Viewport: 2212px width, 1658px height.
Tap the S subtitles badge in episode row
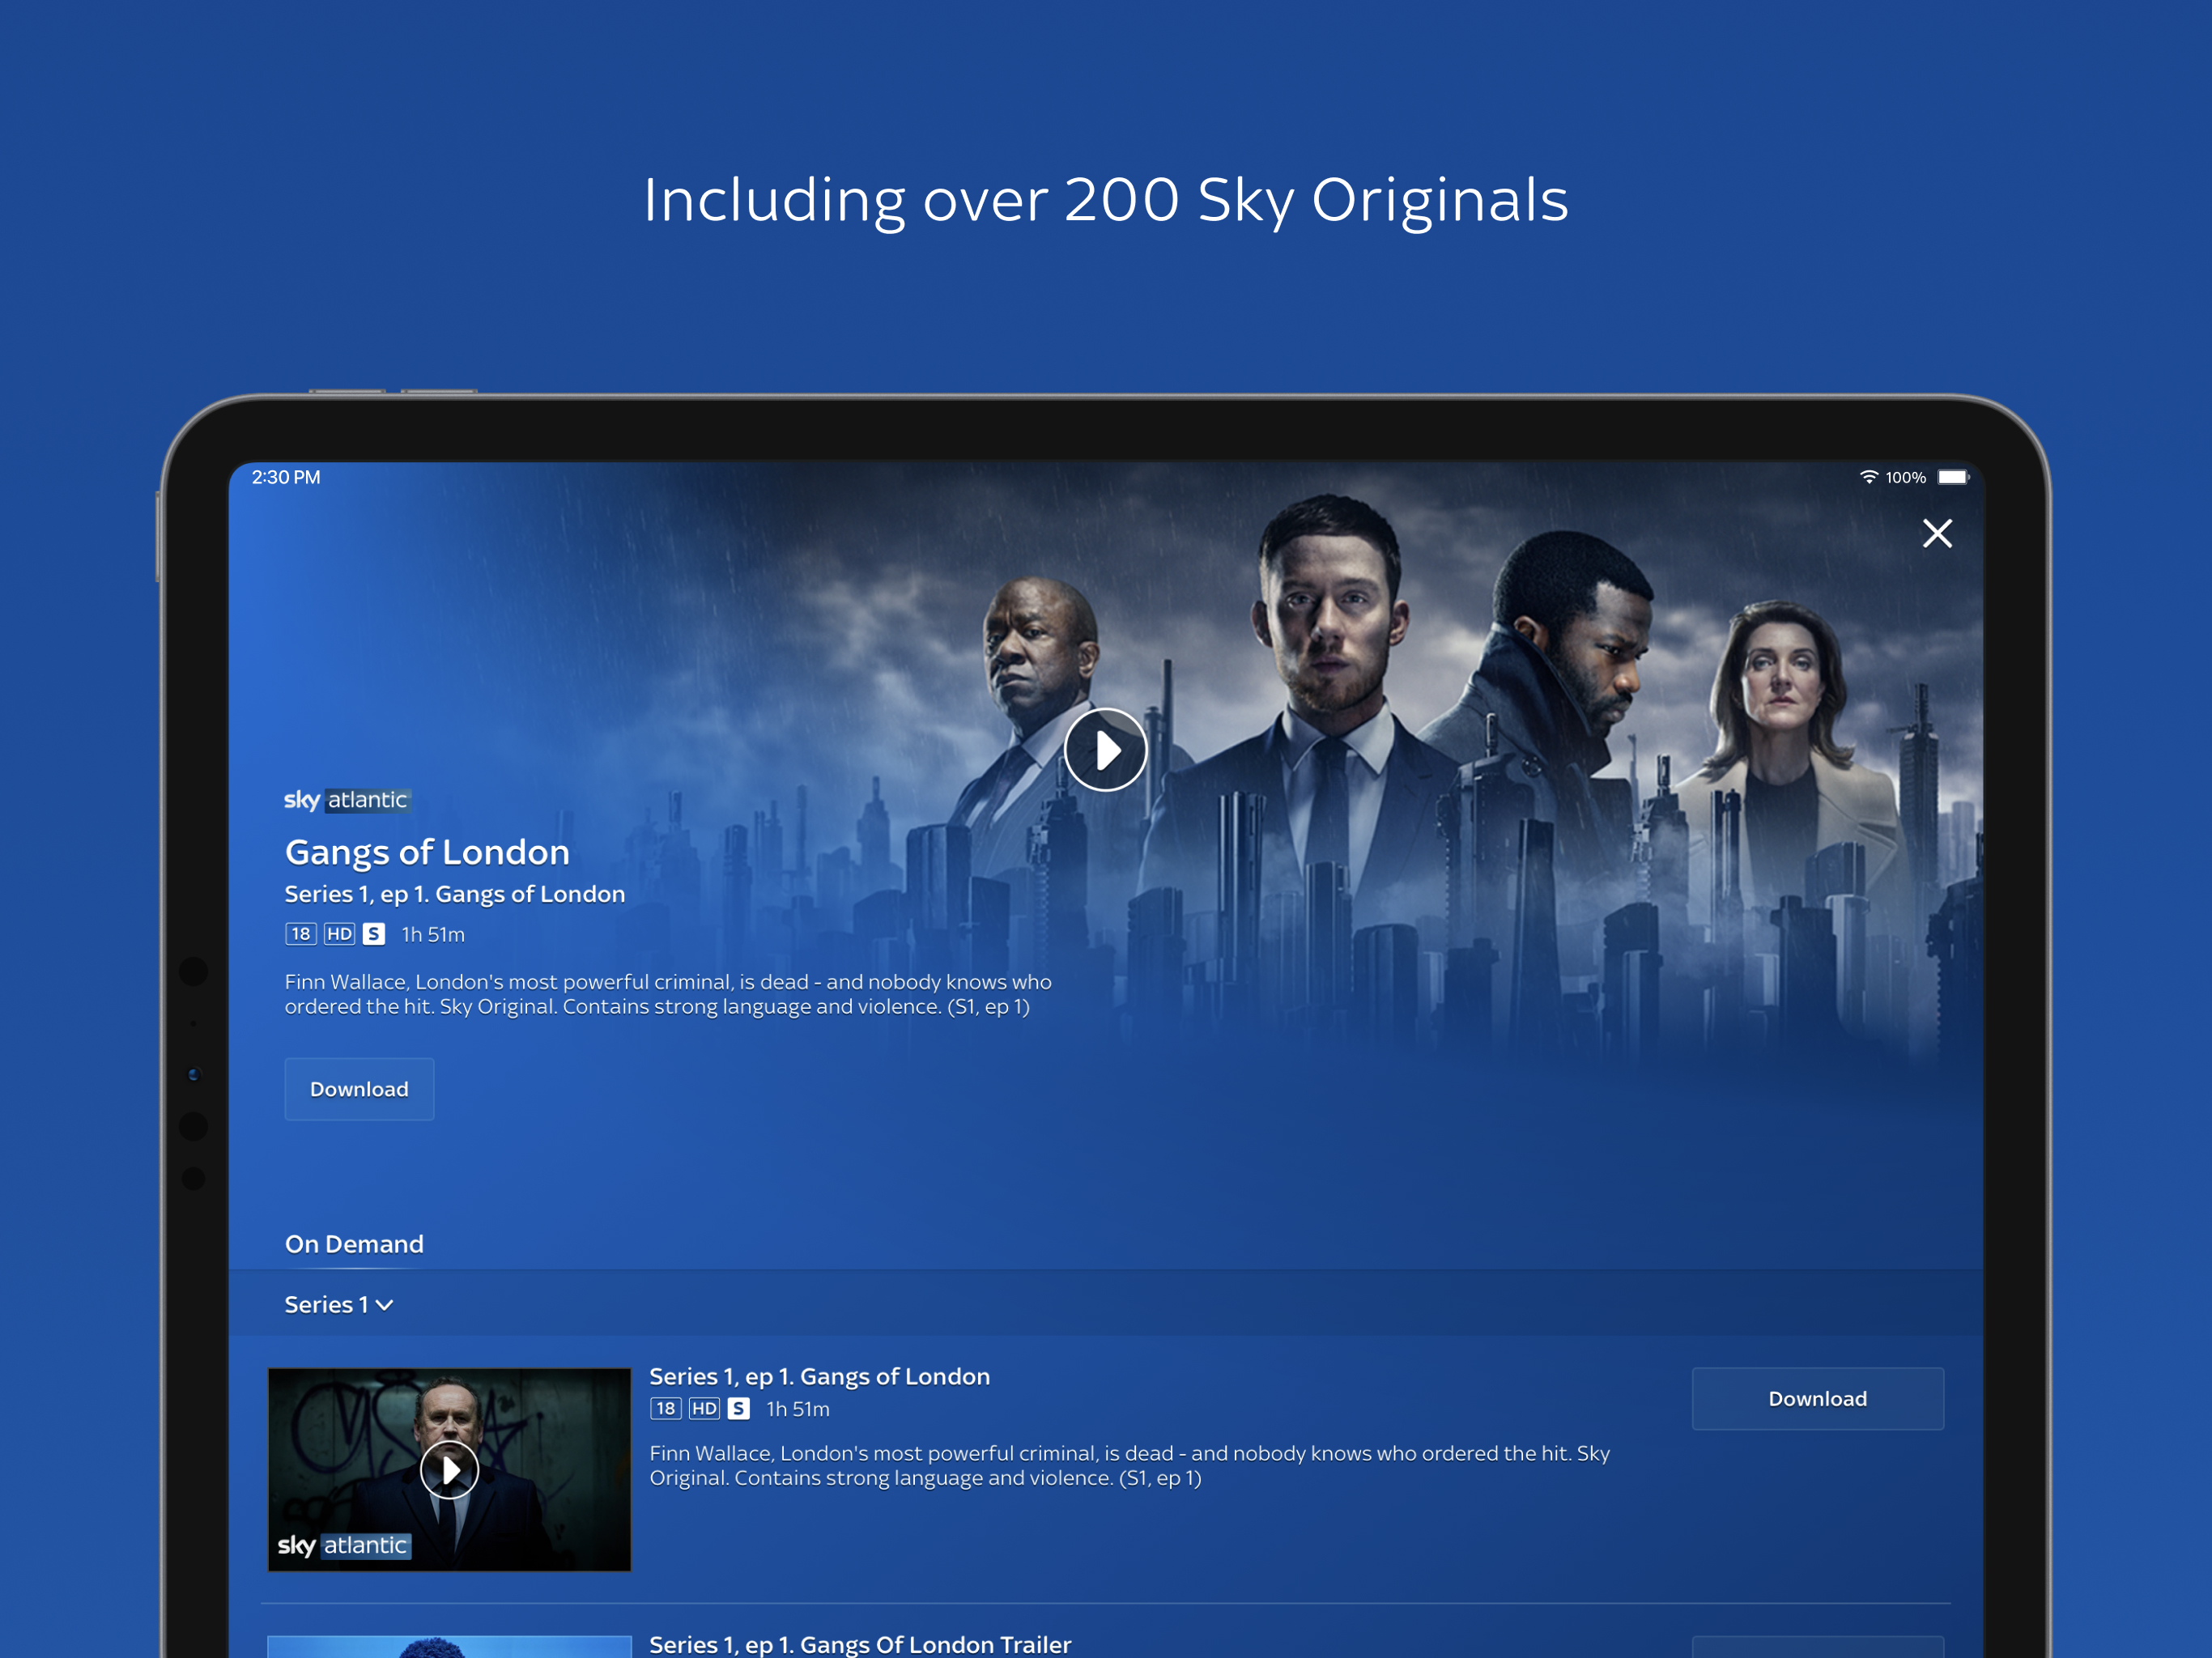click(x=739, y=1409)
